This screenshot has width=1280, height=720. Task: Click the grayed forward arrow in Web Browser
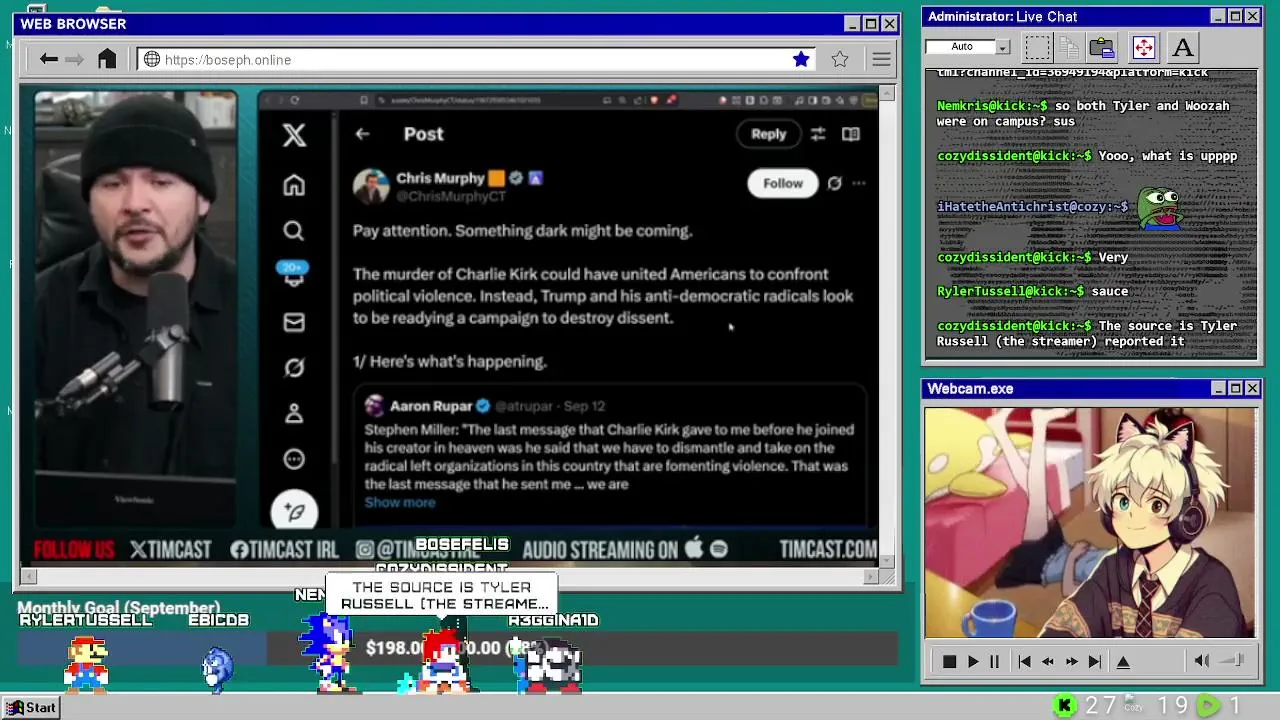[x=75, y=59]
